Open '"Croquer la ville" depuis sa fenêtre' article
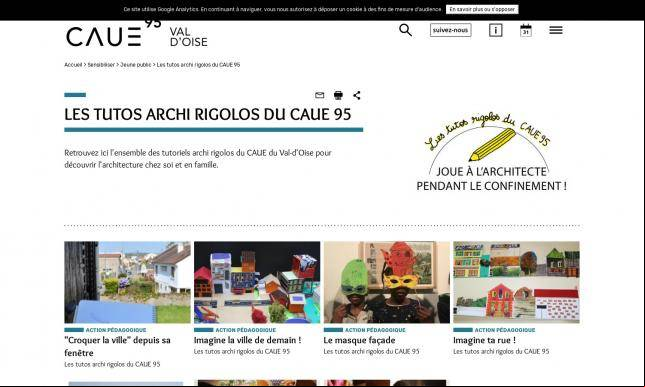The height and width of the screenshot is (387, 645). coord(117,346)
